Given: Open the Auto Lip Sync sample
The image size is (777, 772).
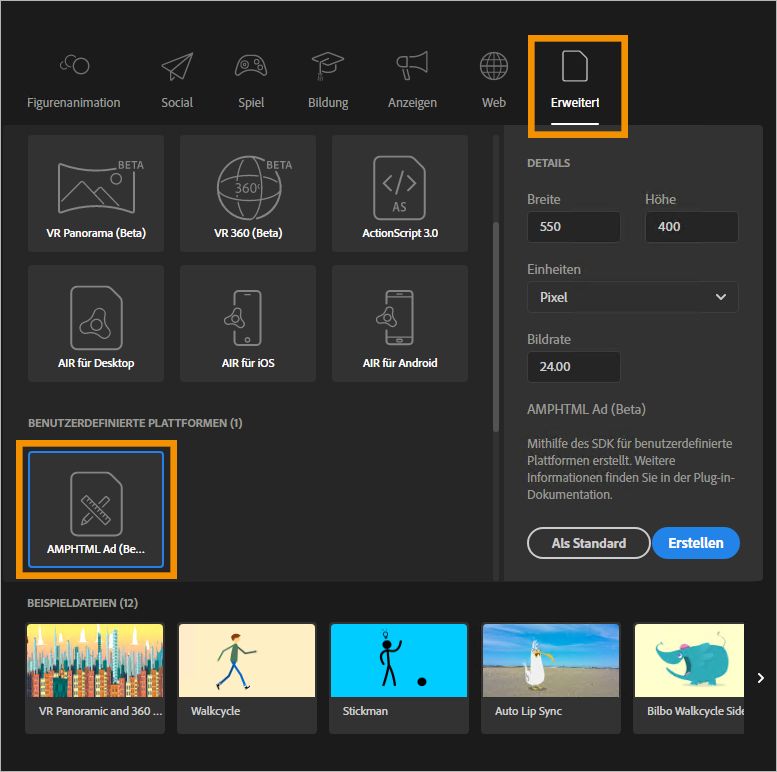Looking at the screenshot, I should [551, 678].
